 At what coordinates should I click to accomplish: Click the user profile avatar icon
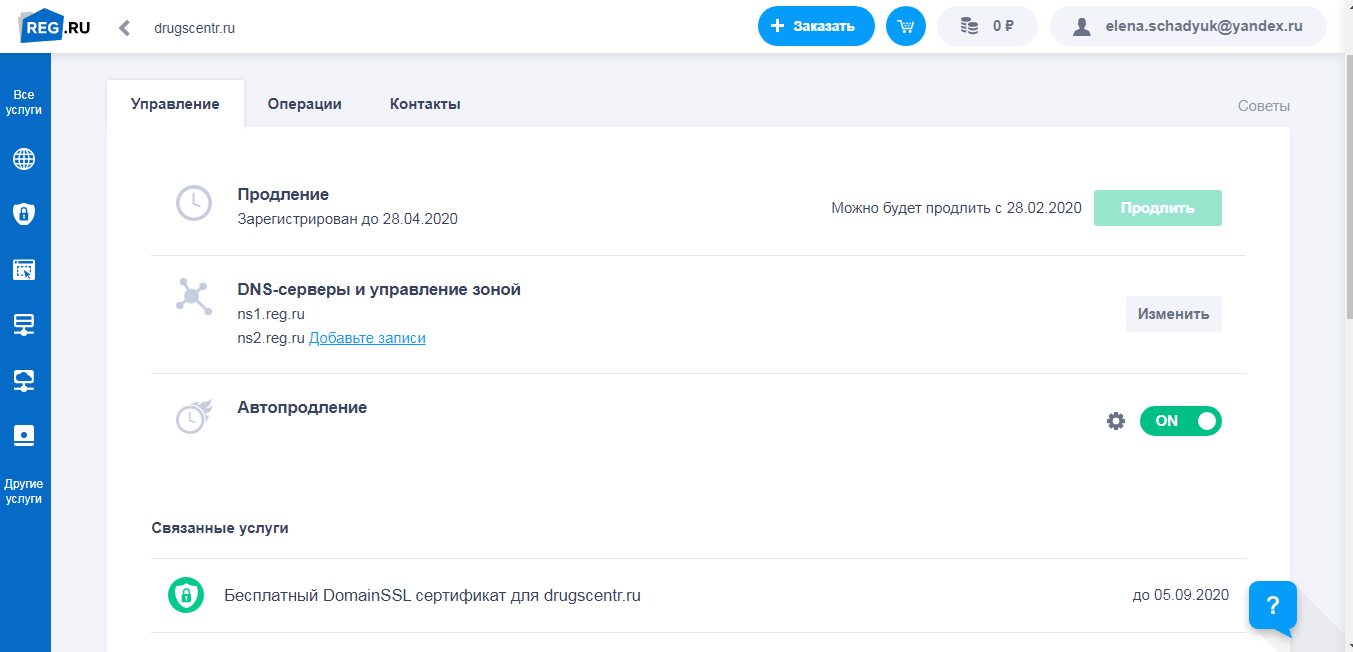click(1081, 27)
